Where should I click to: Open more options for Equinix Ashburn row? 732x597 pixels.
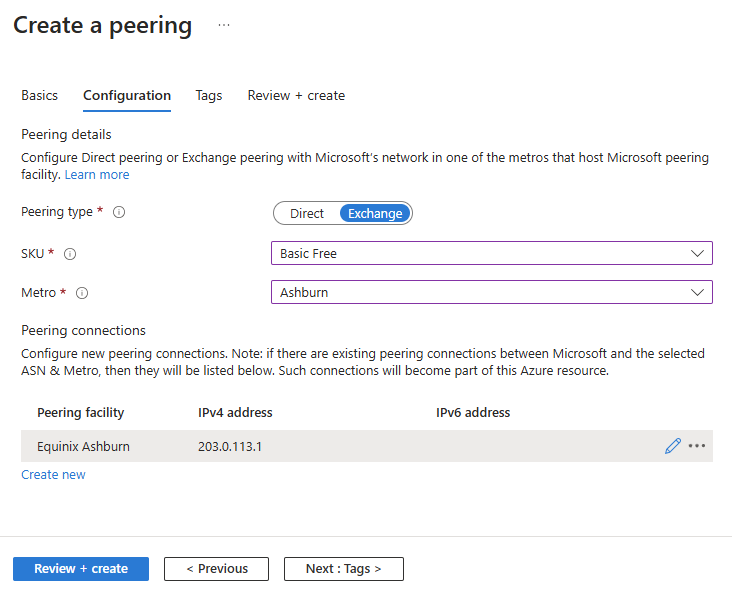[697, 446]
